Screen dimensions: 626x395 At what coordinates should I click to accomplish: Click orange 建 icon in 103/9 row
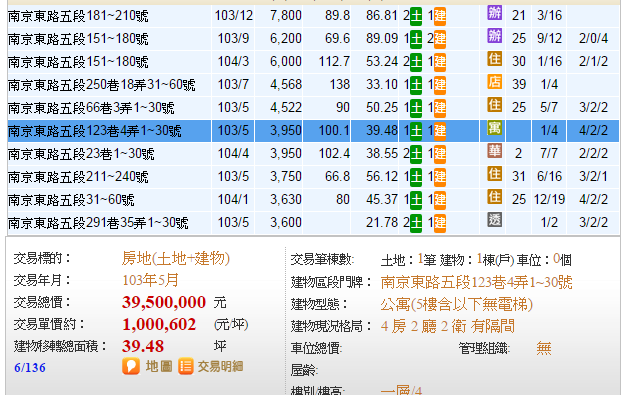[x=440, y=40]
